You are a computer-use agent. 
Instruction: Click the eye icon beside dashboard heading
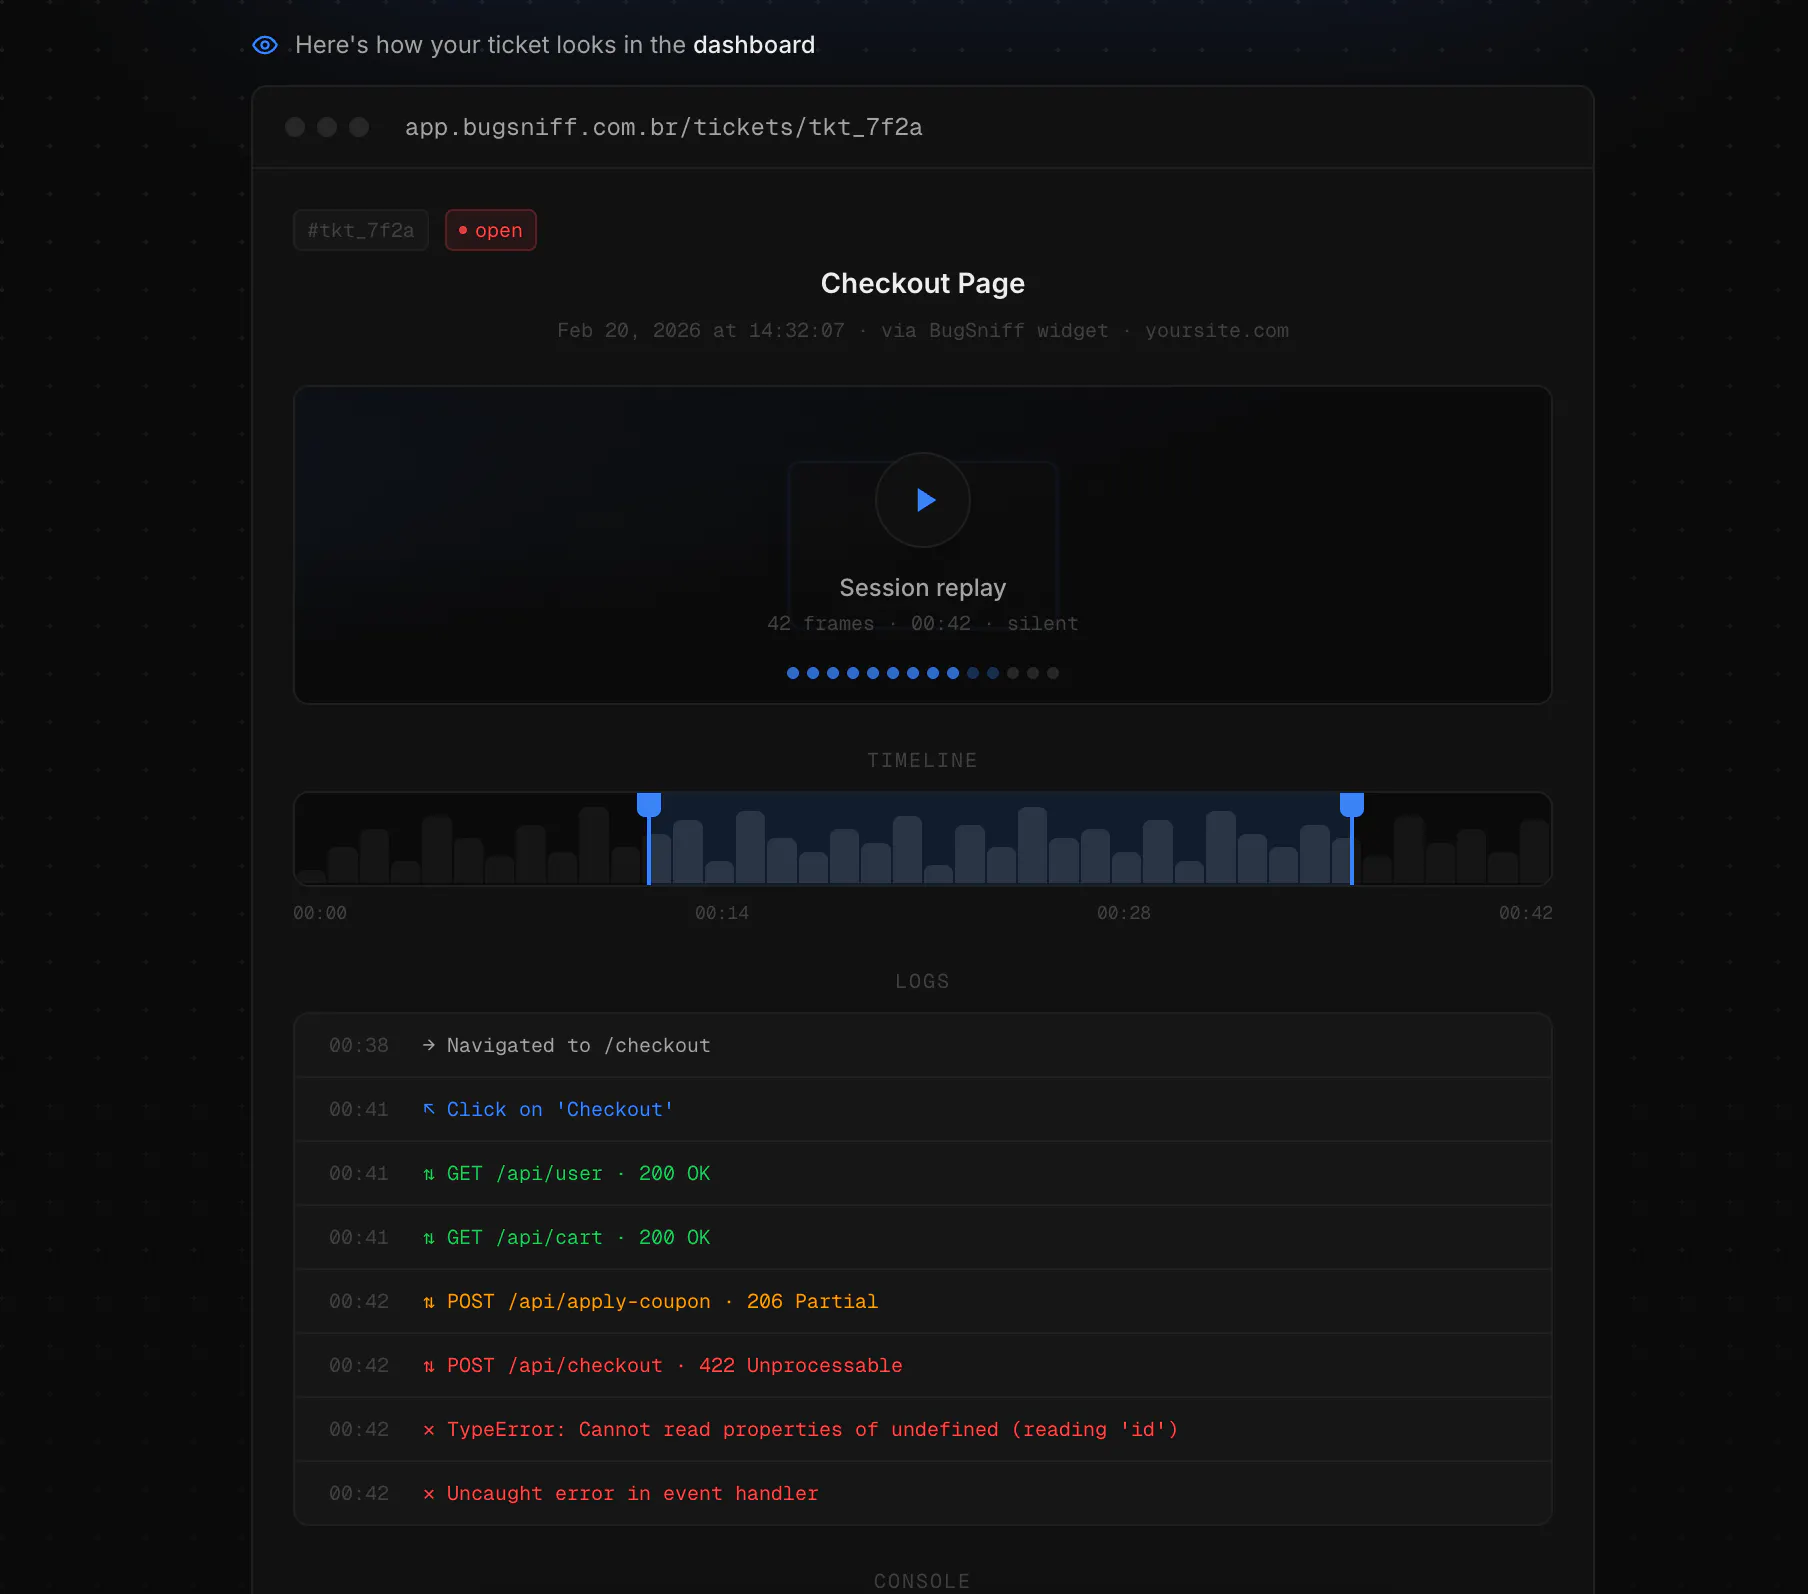click(265, 45)
